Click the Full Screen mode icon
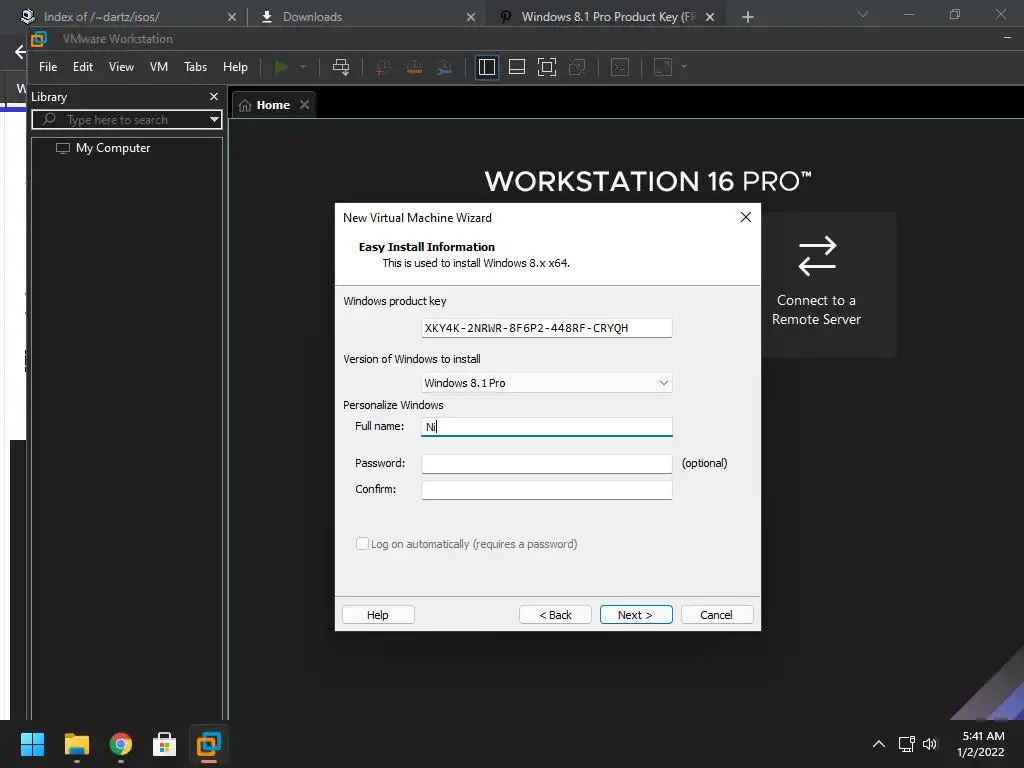This screenshot has height=768, width=1024. point(547,67)
